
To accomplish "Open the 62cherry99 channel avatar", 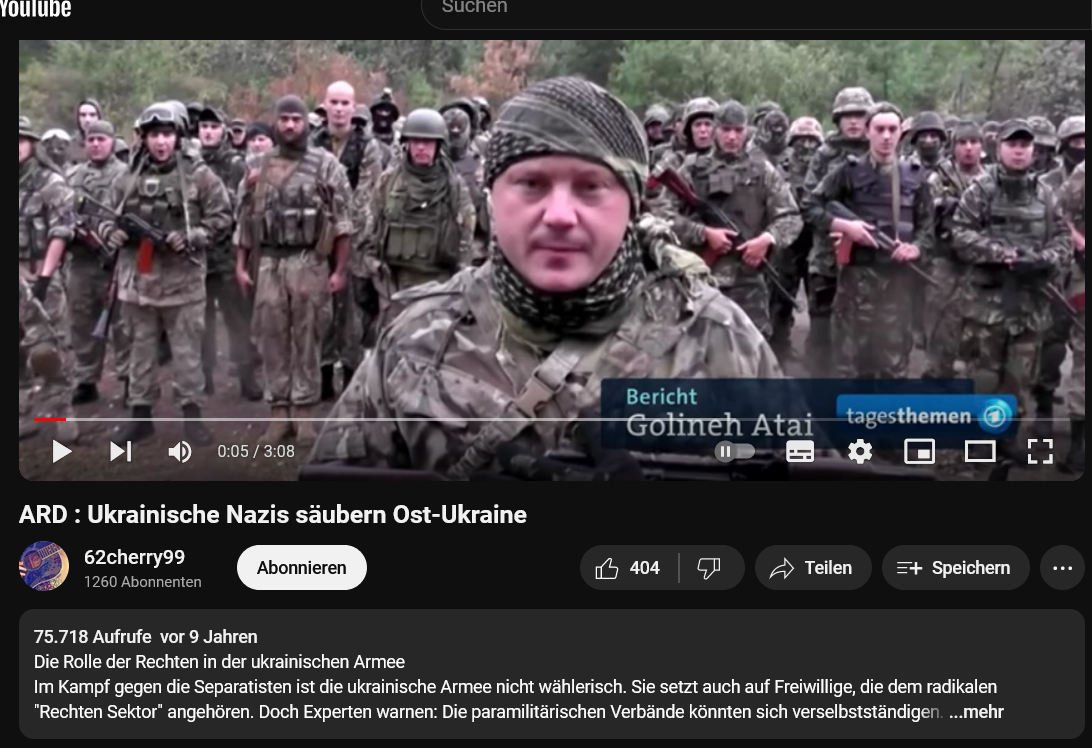I will (x=44, y=567).
